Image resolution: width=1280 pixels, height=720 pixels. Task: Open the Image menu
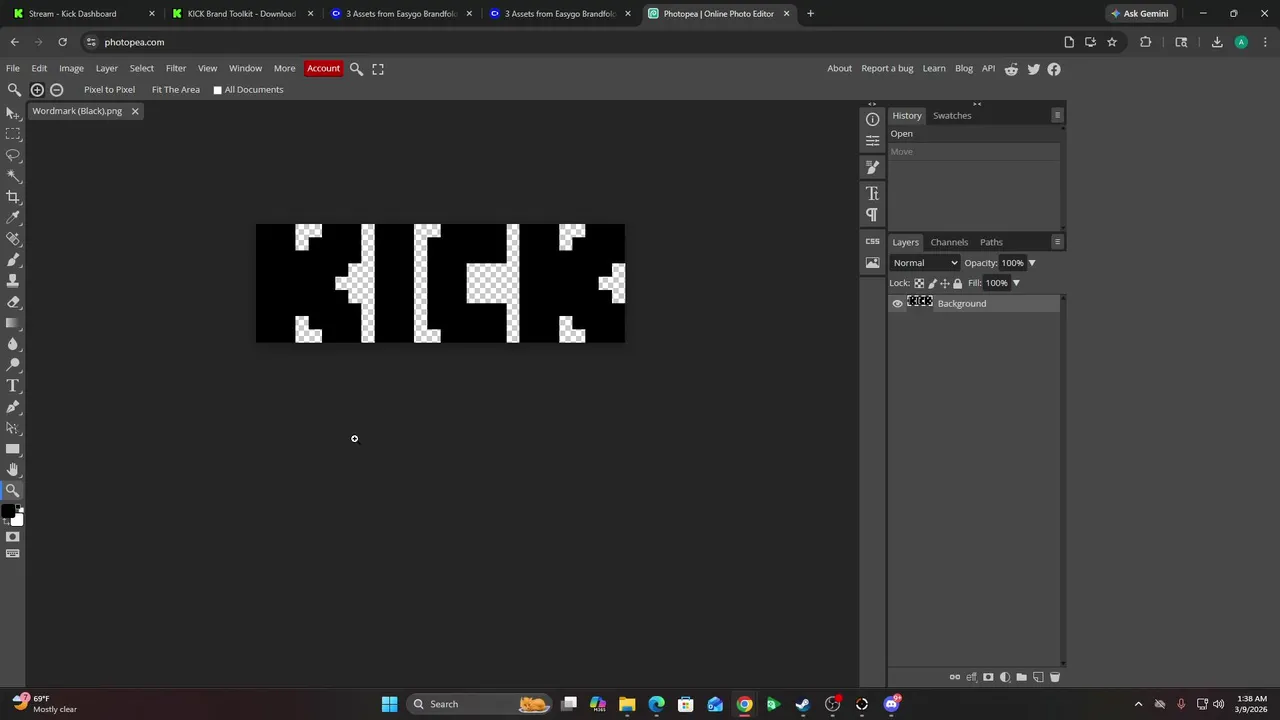(71, 69)
